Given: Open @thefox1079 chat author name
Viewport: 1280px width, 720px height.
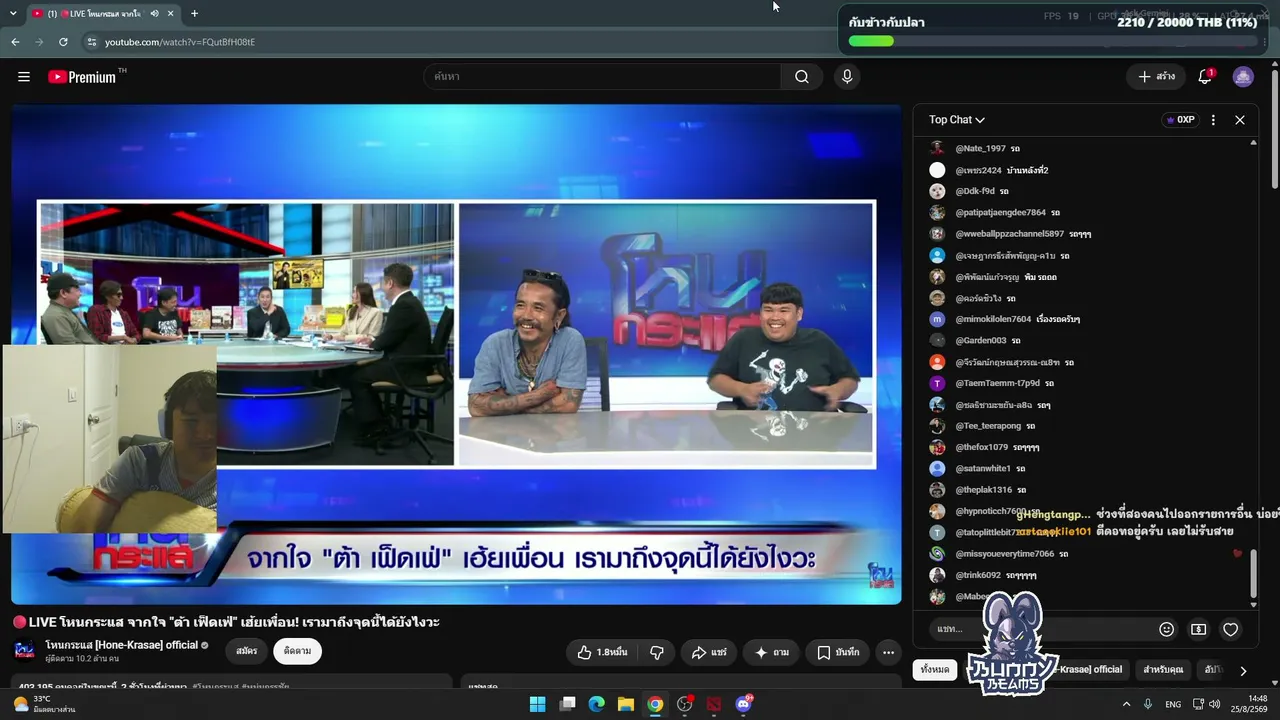Looking at the screenshot, I should click(981, 447).
